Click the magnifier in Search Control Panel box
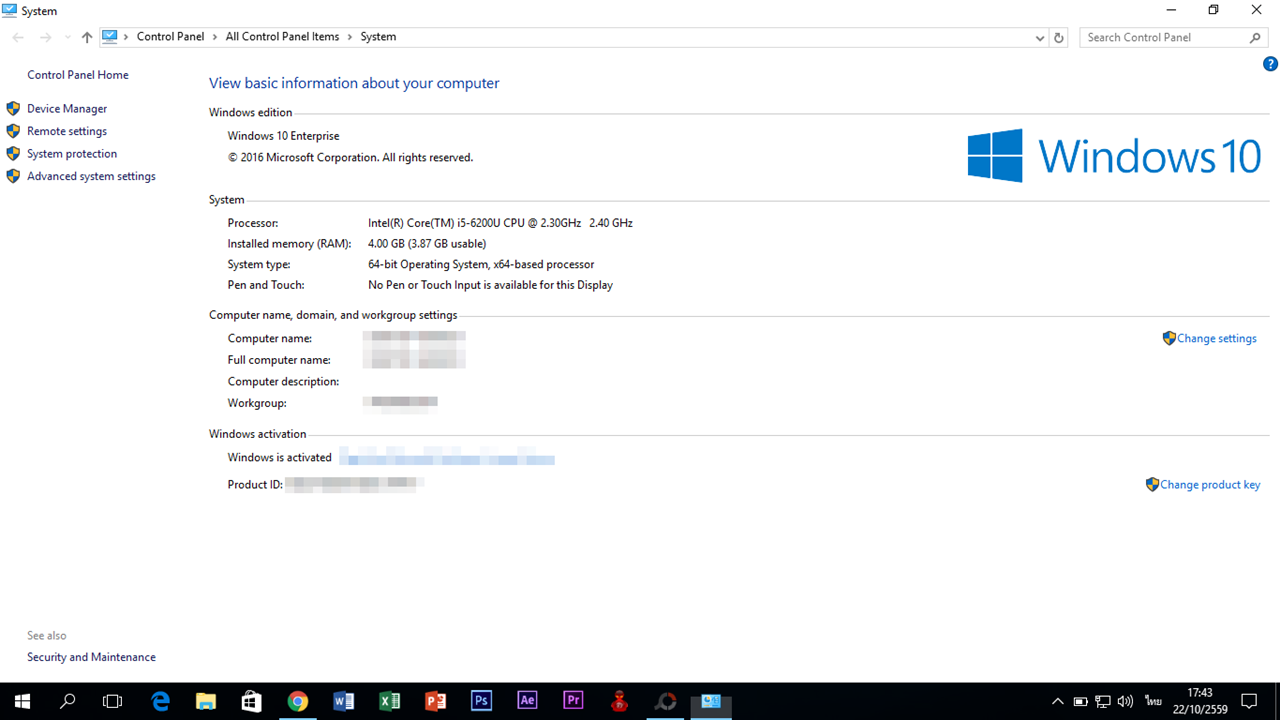This screenshot has width=1280, height=720. pos(1256,37)
